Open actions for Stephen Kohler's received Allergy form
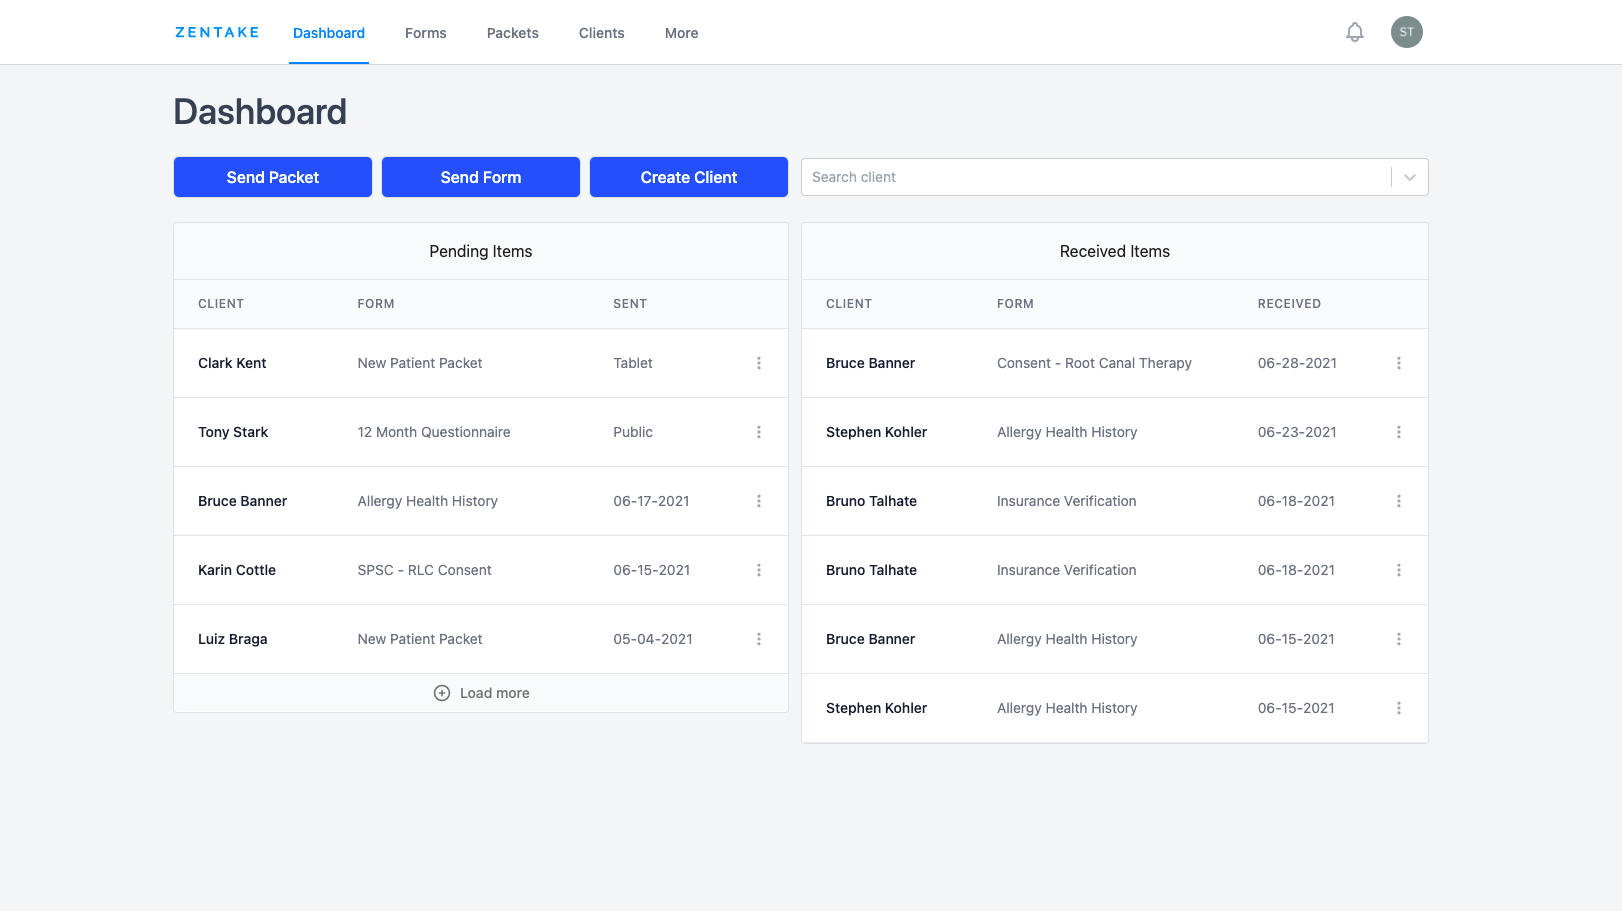1622x911 pixels. click(x=1398, y=432)
